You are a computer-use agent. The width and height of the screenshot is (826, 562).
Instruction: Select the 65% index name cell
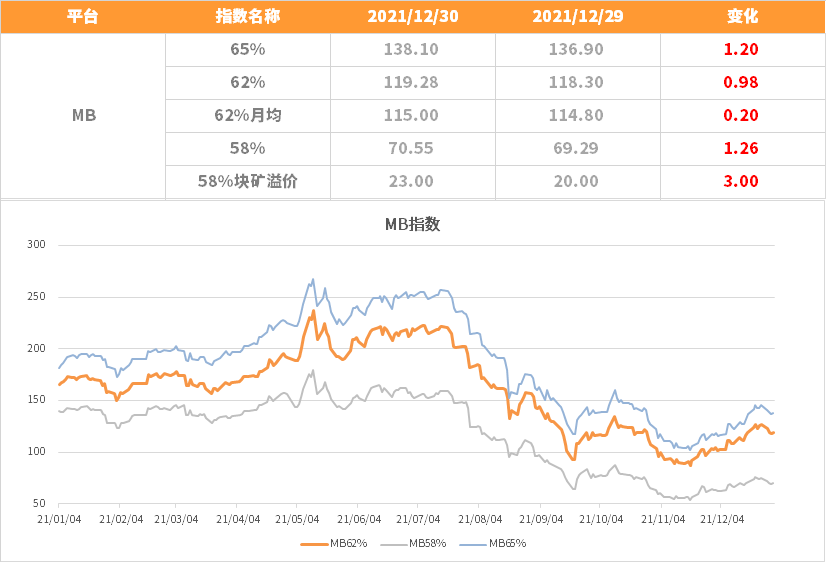click(x=248, y=50)
